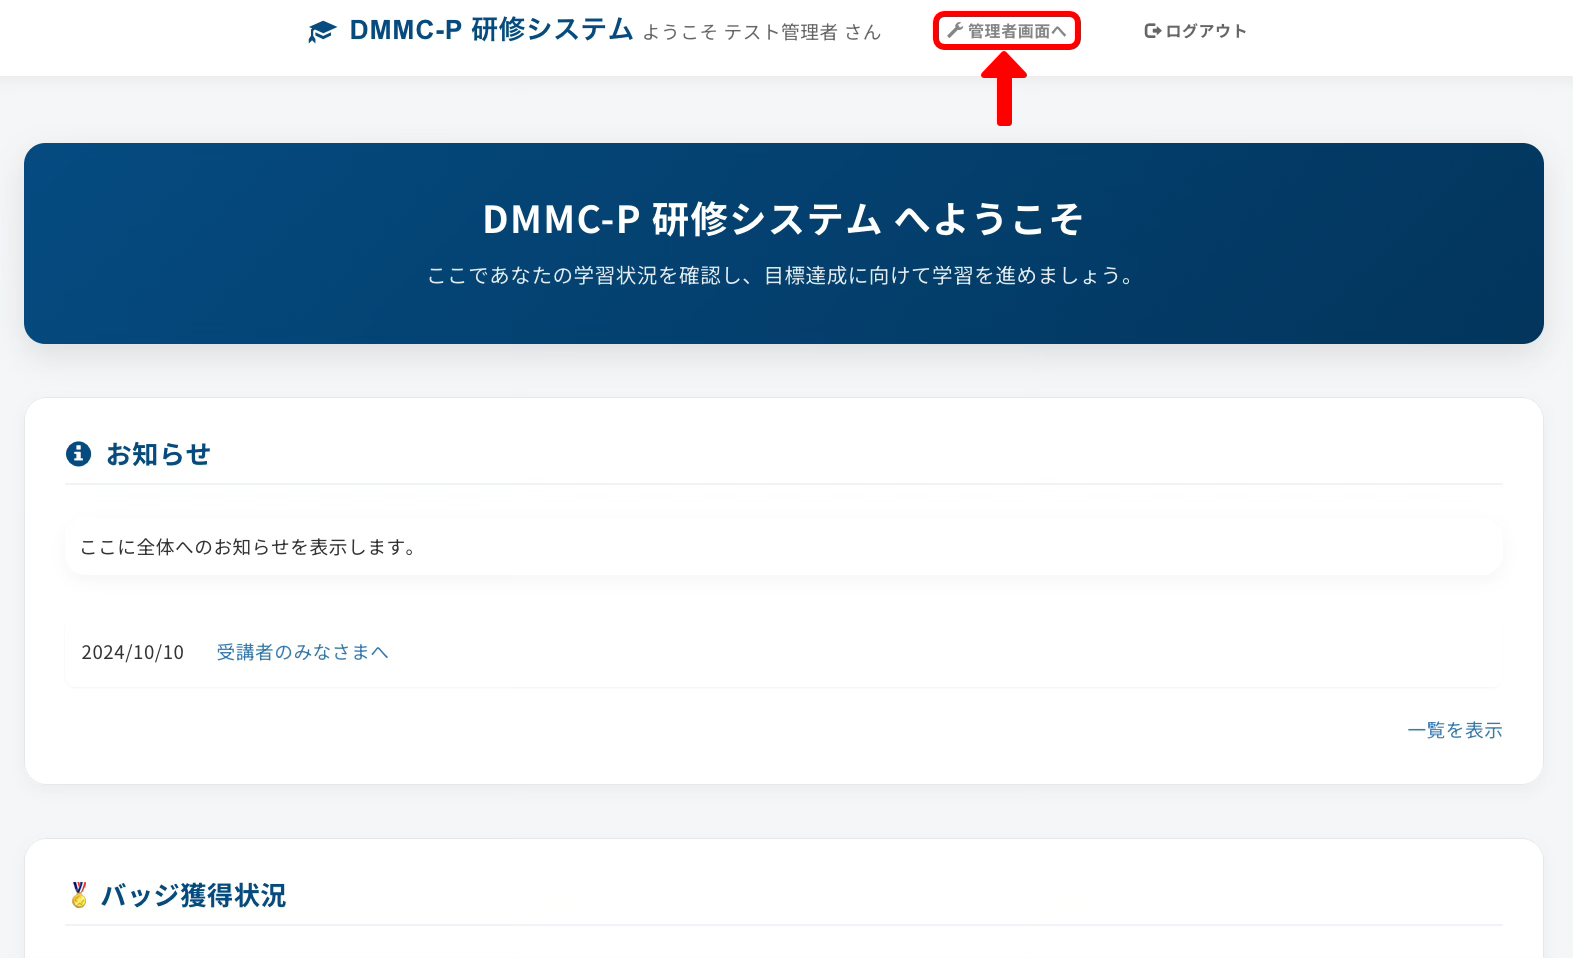The height and width of the screenshot is (958, 1573).
Task: Click the お知らせ section heading
Action: click(x=158, y=454)
